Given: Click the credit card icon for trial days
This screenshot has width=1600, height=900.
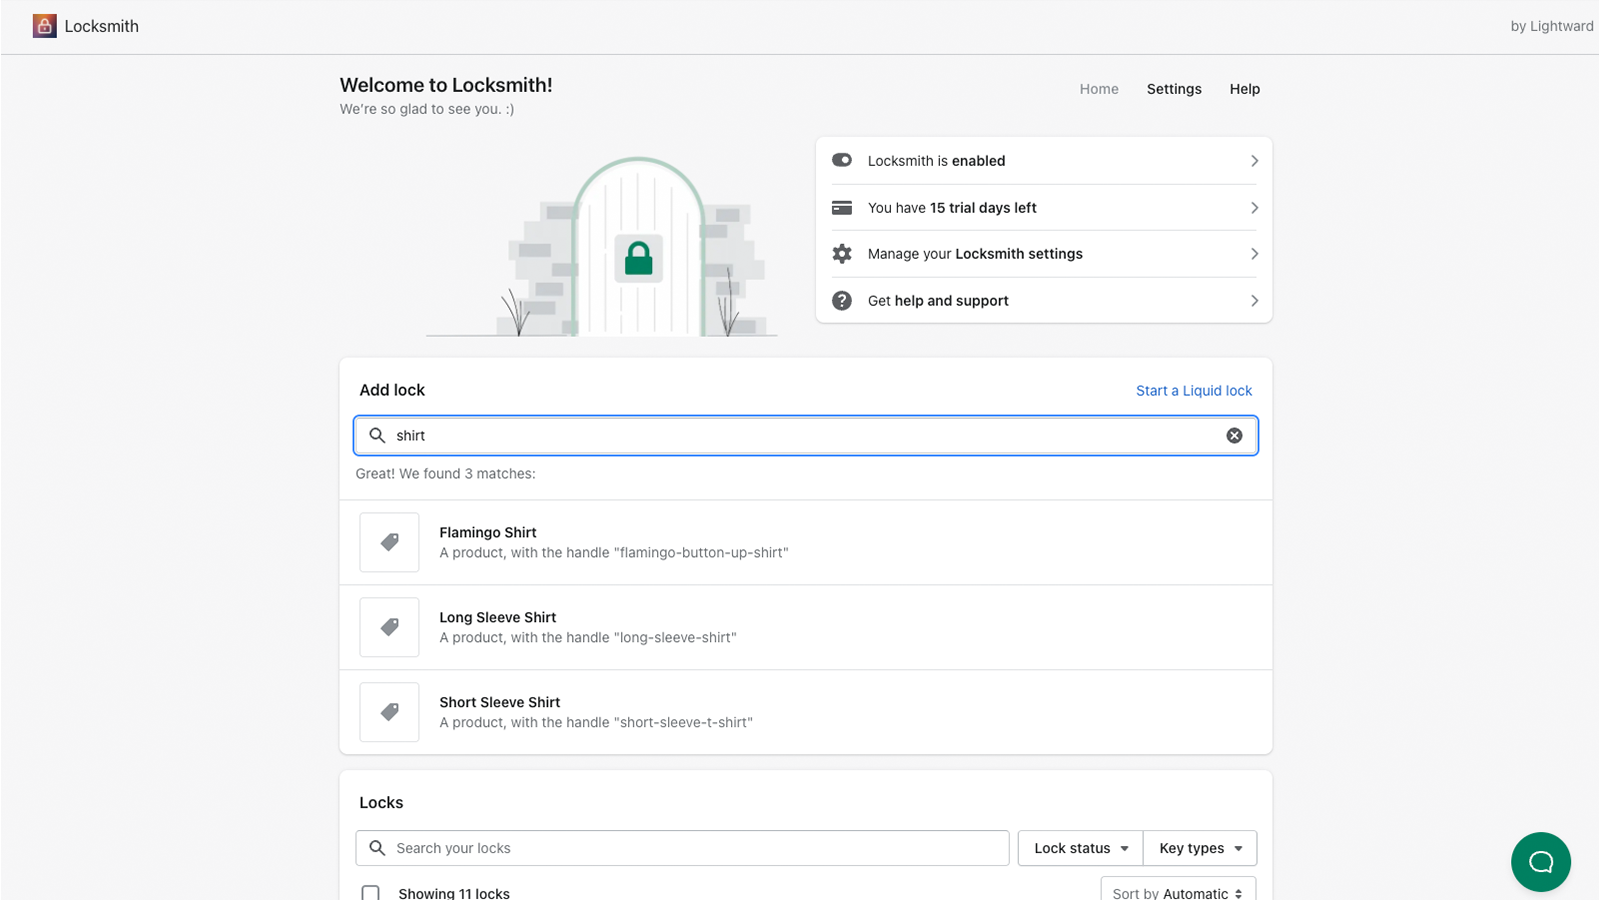Looking at the screenshot, I should point(843,207).
